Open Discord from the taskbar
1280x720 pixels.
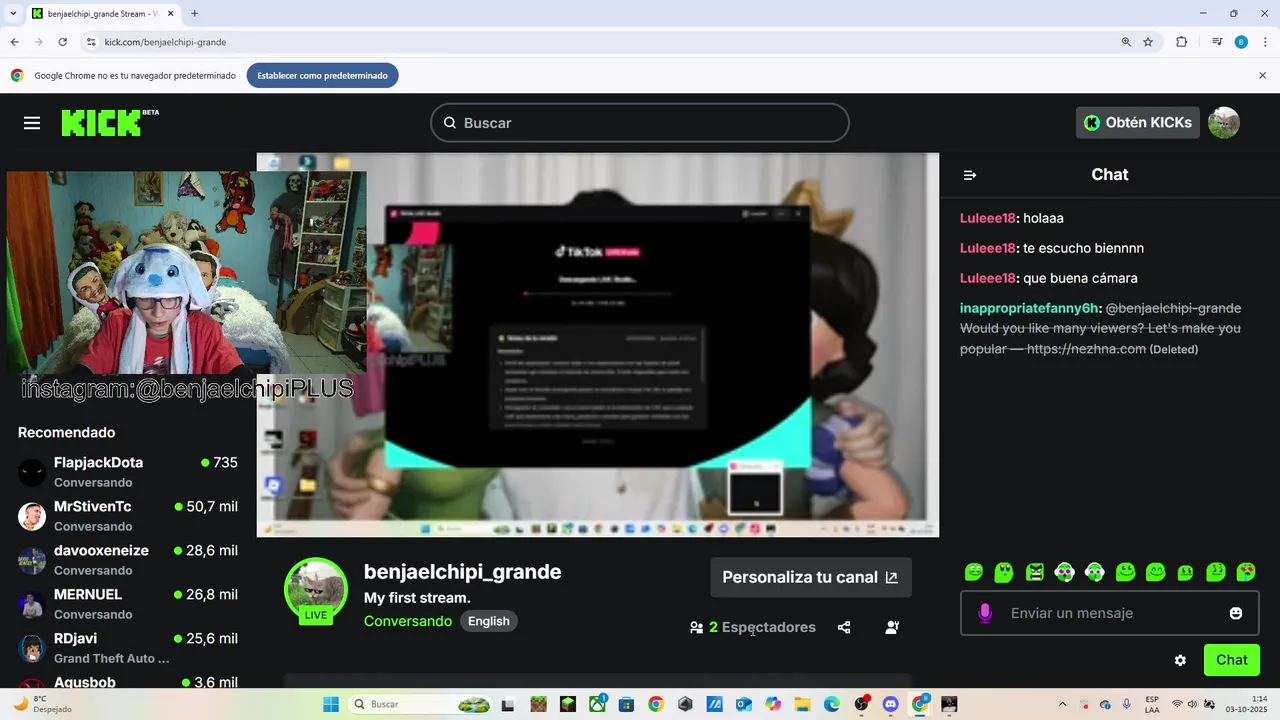890,704
